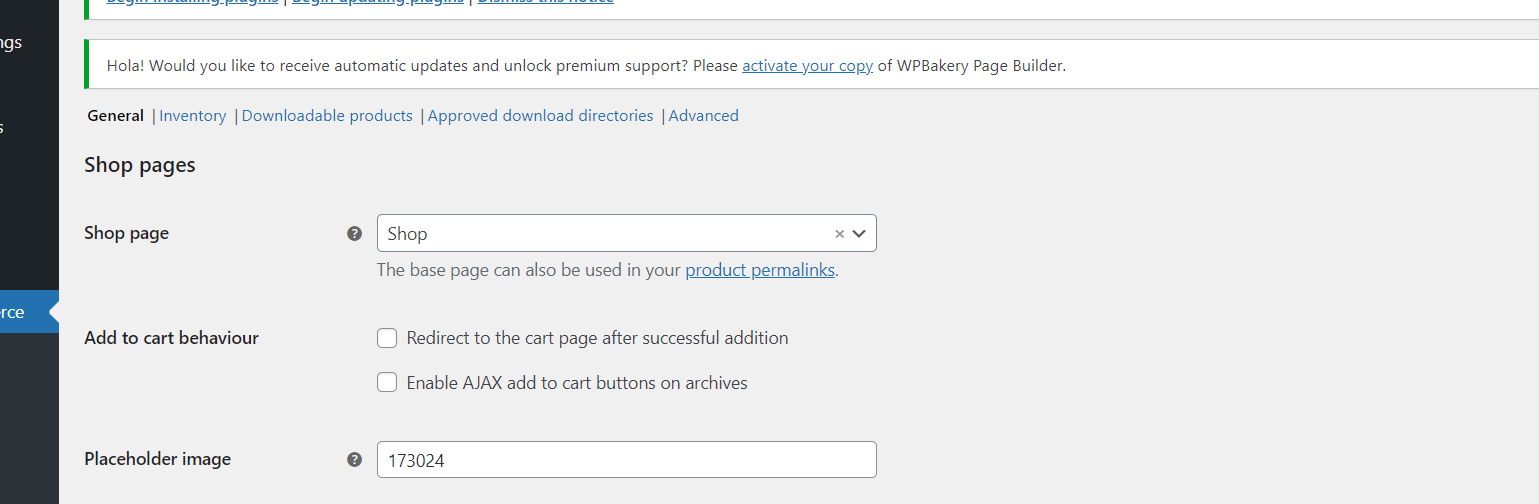The width and height of the screenshot is (1539, 504).
Task: Open the WooCommerce item in the sidebar
Action: click(x=20, y=312)
